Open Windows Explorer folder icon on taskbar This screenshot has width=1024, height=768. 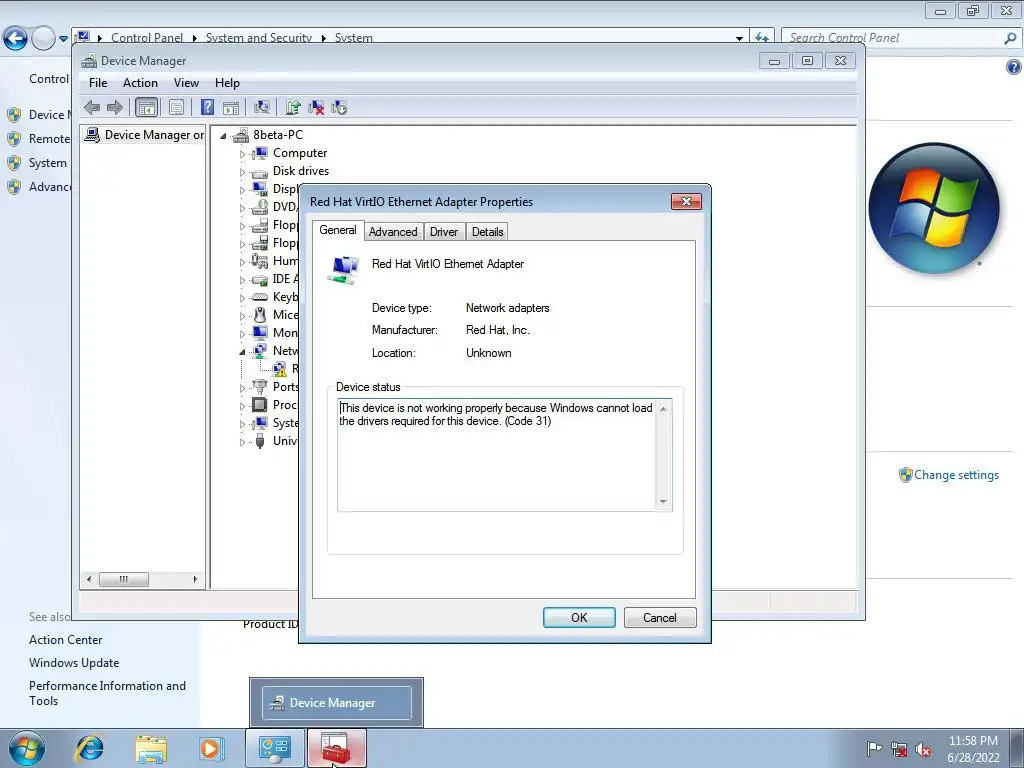(x=151, y=748)
